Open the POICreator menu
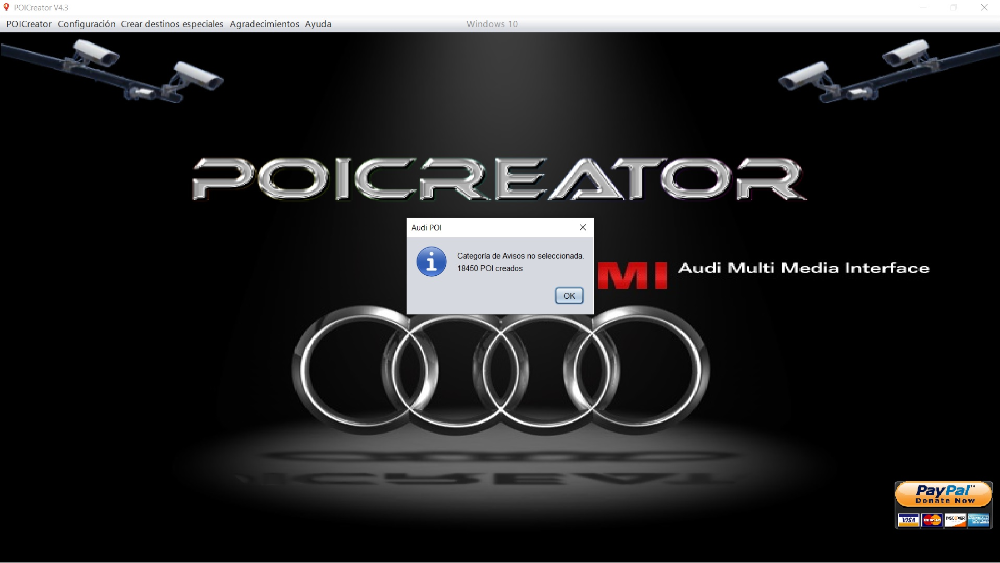The image size is (1000, 563). coord(29,24)
